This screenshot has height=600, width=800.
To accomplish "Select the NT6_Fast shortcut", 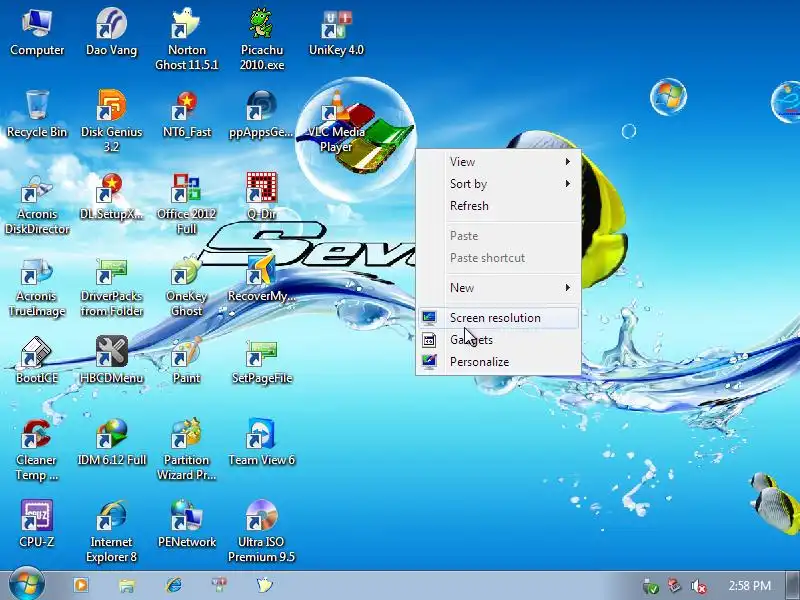I will click(186, 114).
